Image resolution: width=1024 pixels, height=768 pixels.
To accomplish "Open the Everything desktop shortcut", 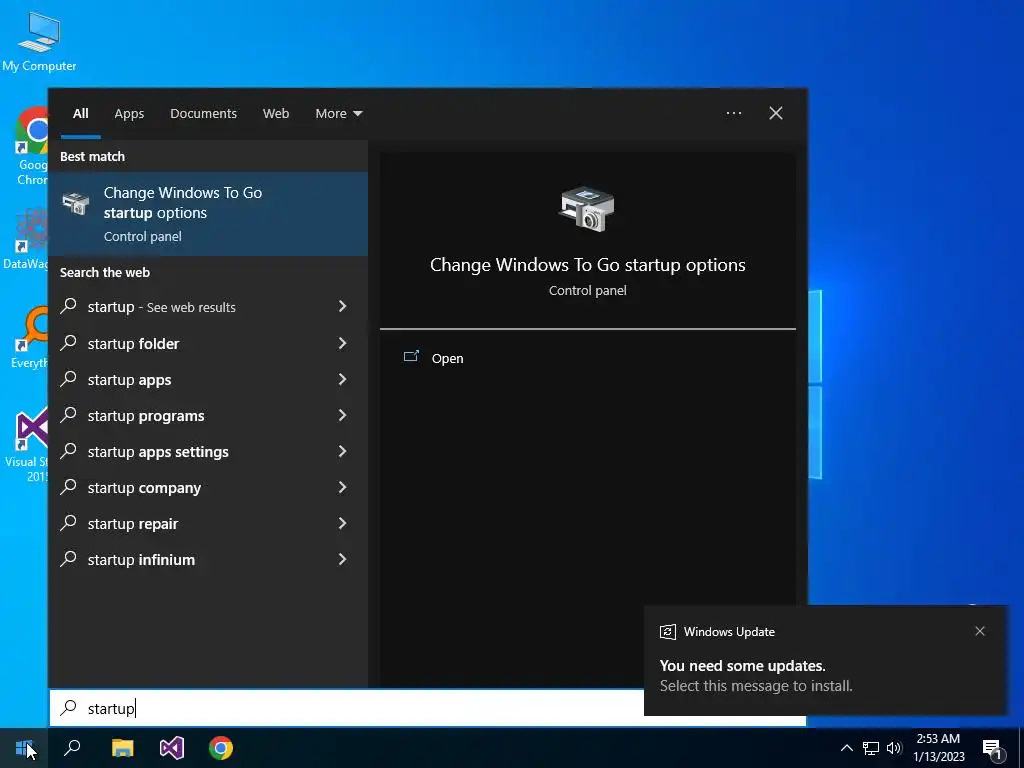I will 29,338.
